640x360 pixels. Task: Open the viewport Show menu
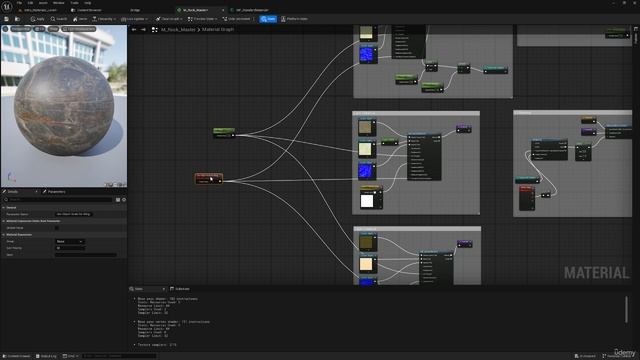(53, 29)
